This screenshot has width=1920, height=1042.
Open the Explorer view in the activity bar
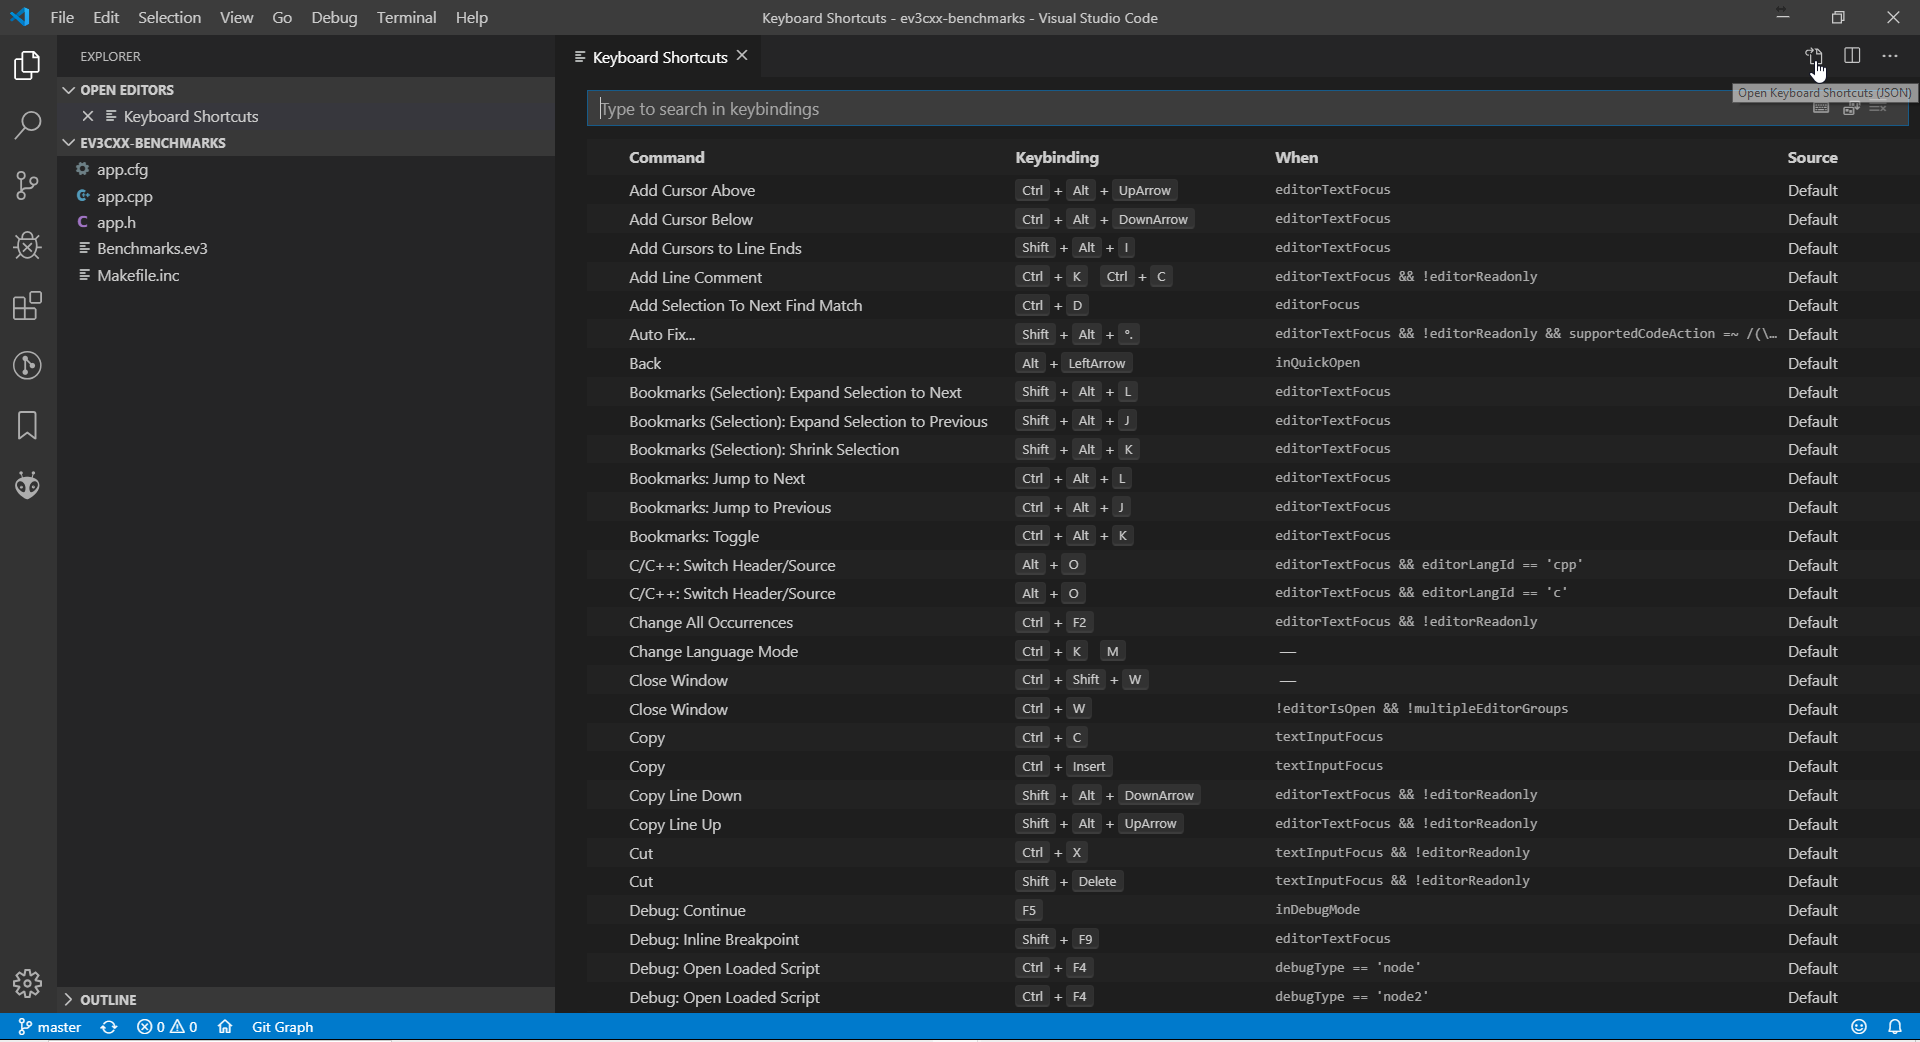(x=28, y=66)
